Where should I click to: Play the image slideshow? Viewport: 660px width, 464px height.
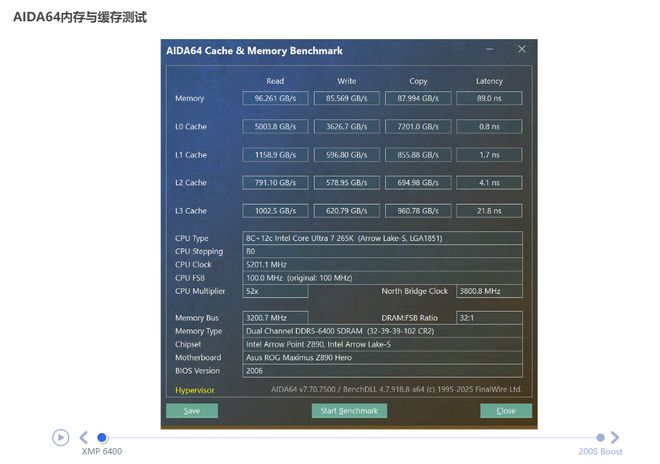point(61,437)
